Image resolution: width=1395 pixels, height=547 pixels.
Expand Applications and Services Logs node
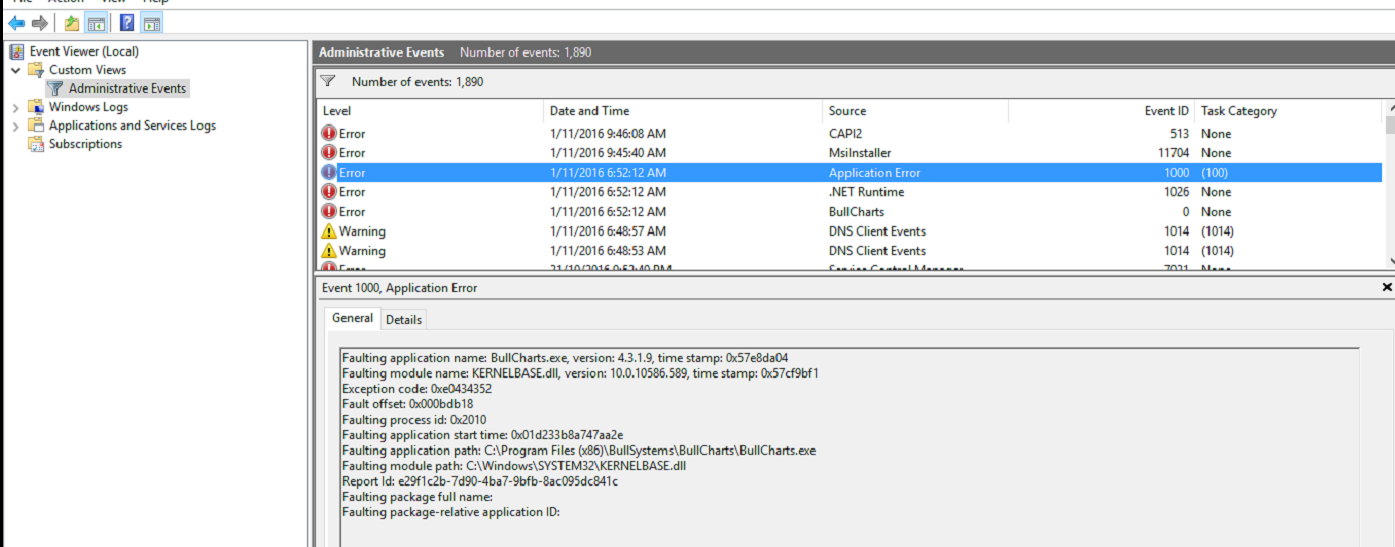click(x=16, y=126)
